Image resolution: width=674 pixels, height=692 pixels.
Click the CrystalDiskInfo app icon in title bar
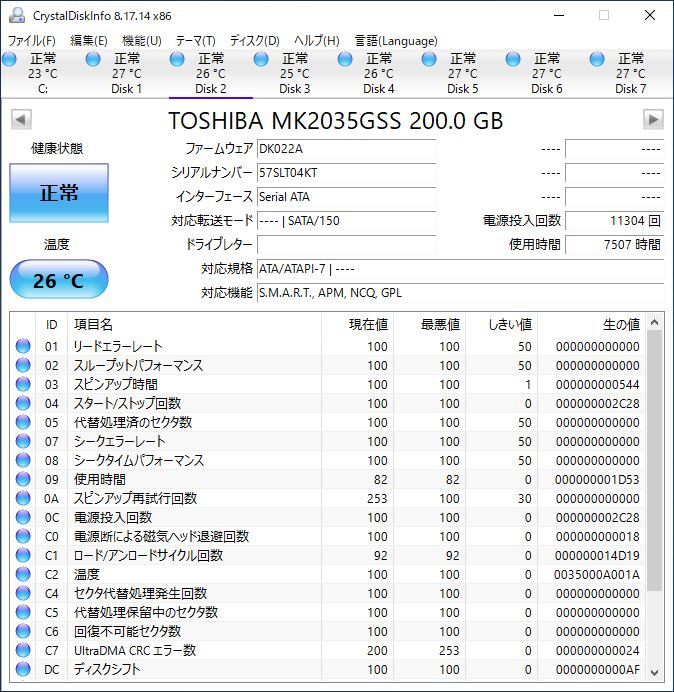pos(17,15)
